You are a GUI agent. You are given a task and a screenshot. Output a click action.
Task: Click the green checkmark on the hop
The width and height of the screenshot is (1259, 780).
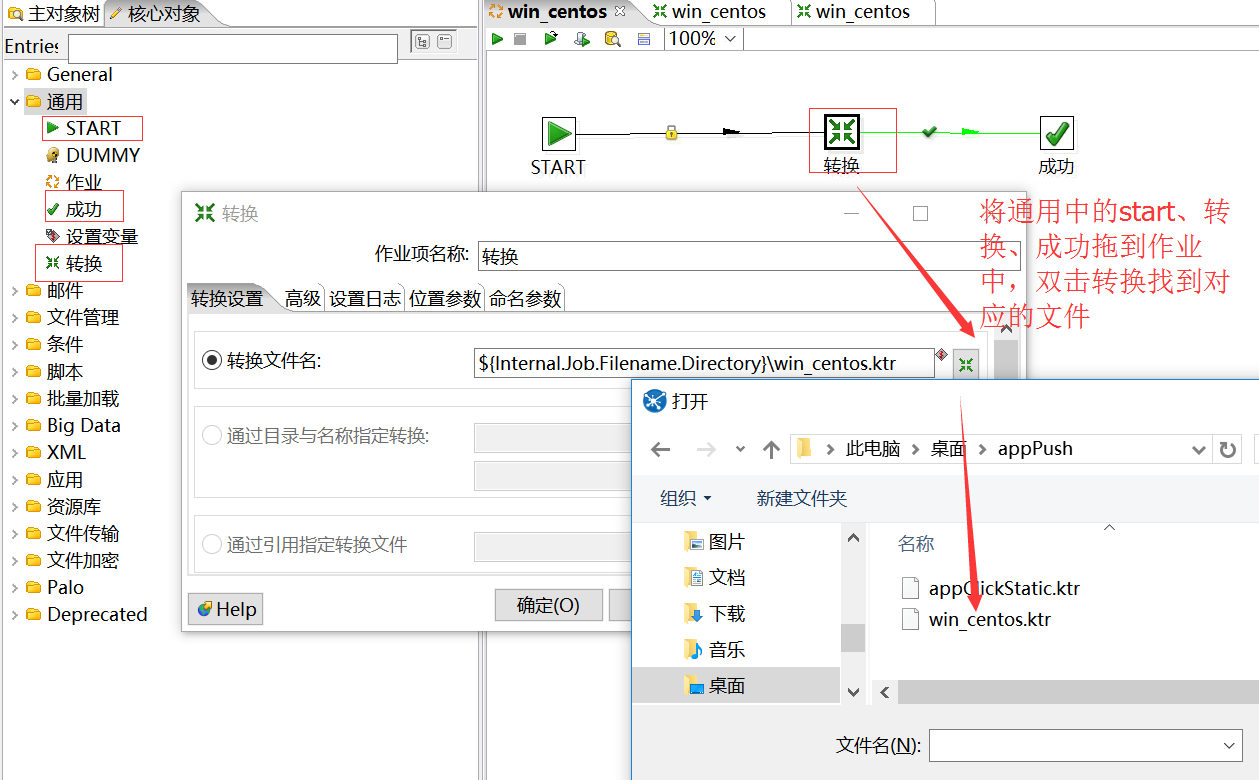pyautogui.click(x=929, y=131)
